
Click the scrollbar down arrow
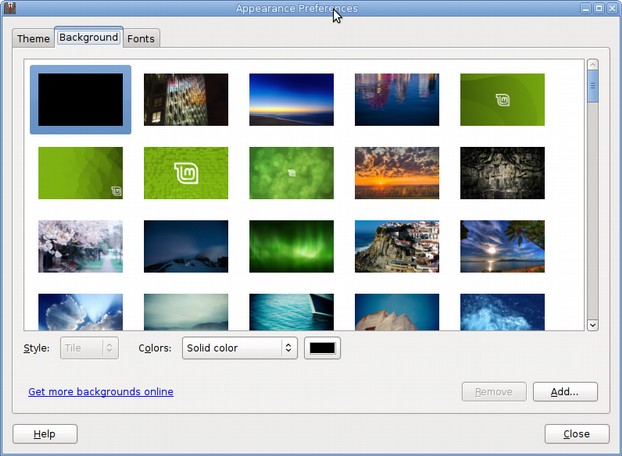coord(593,325)
